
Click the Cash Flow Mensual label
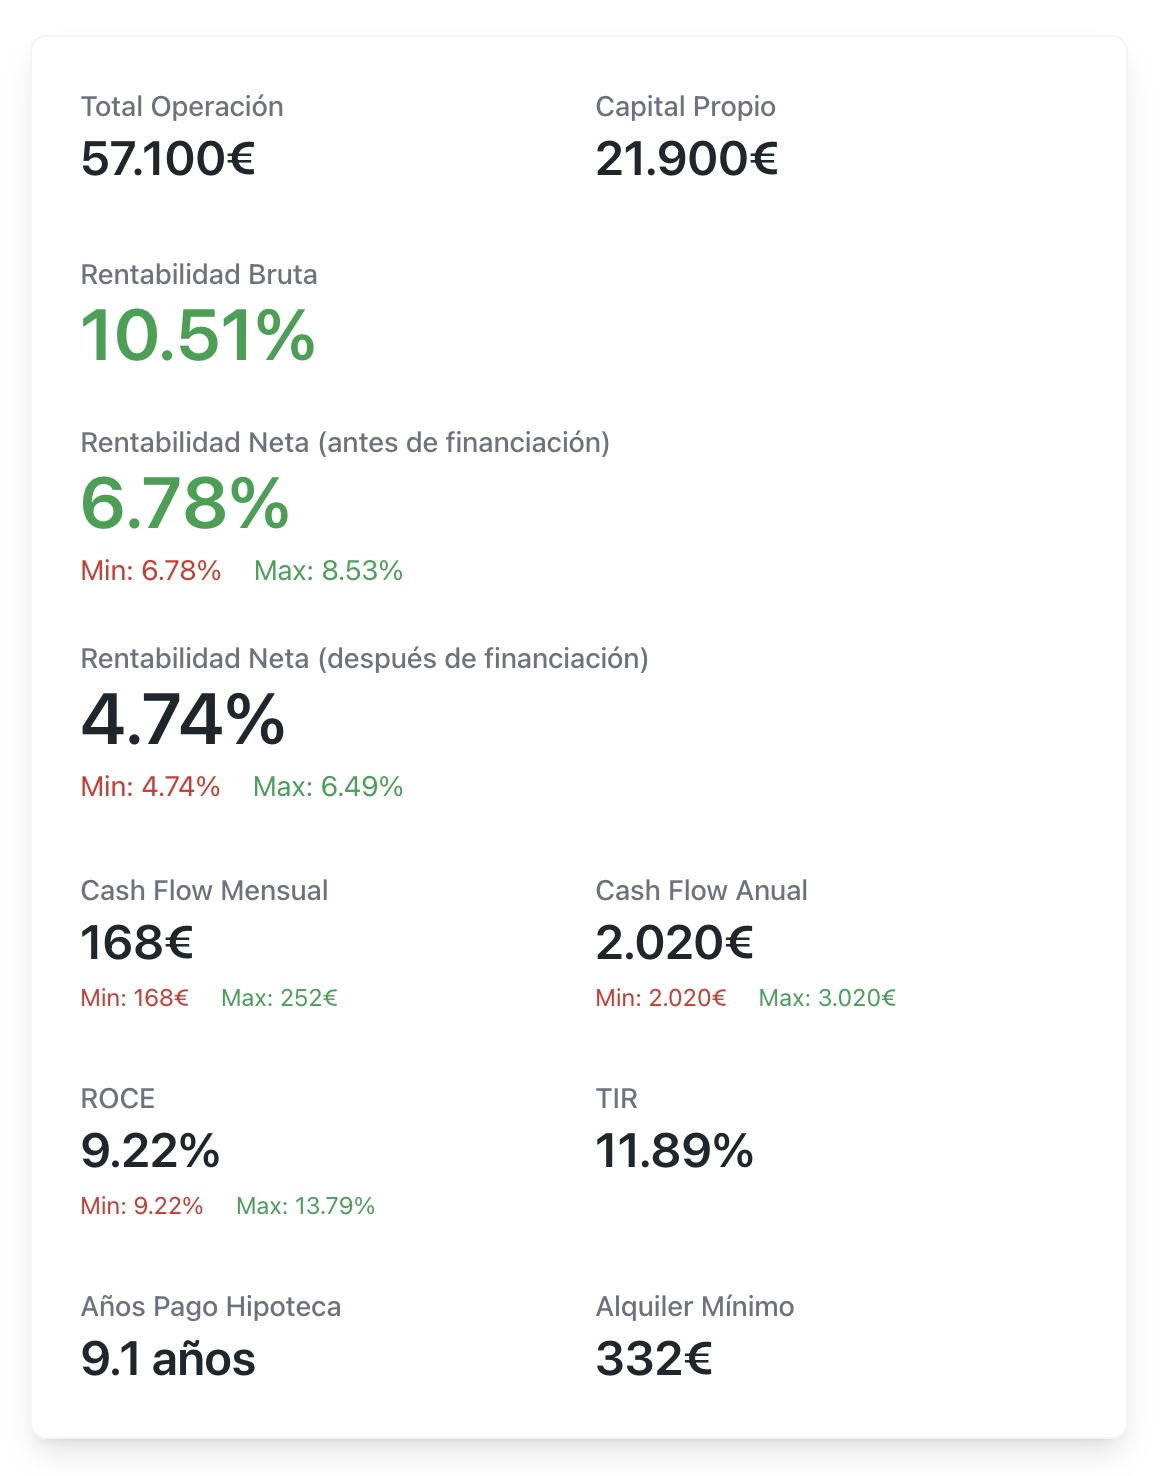[x=204, y=891]
